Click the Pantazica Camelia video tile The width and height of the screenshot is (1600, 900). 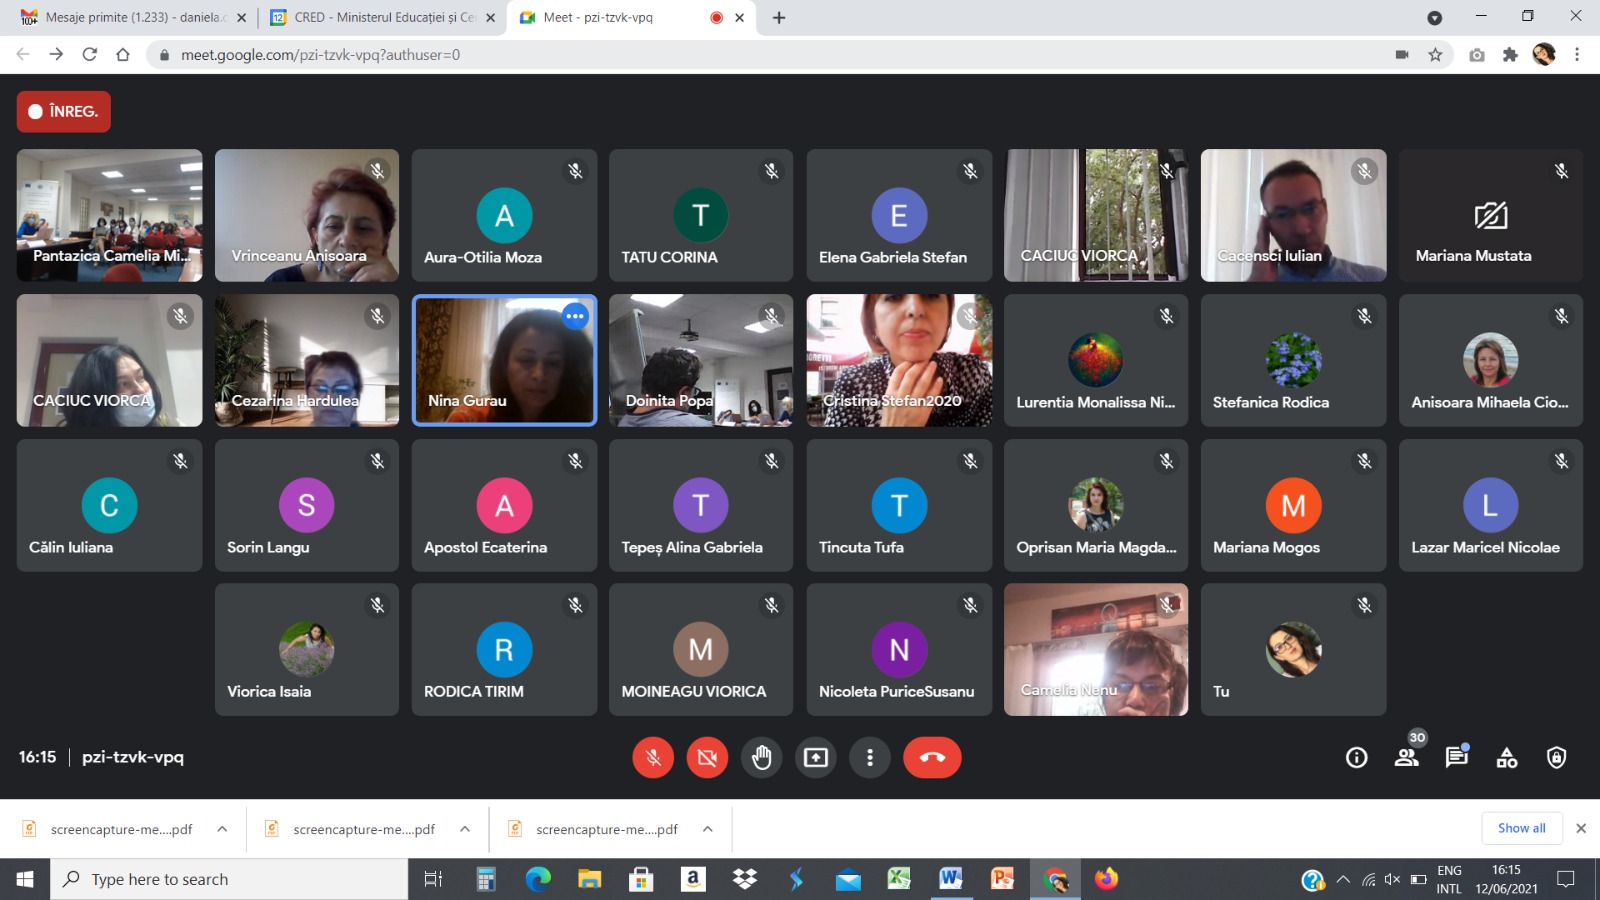pyautogui.click(x=109, y=215)
